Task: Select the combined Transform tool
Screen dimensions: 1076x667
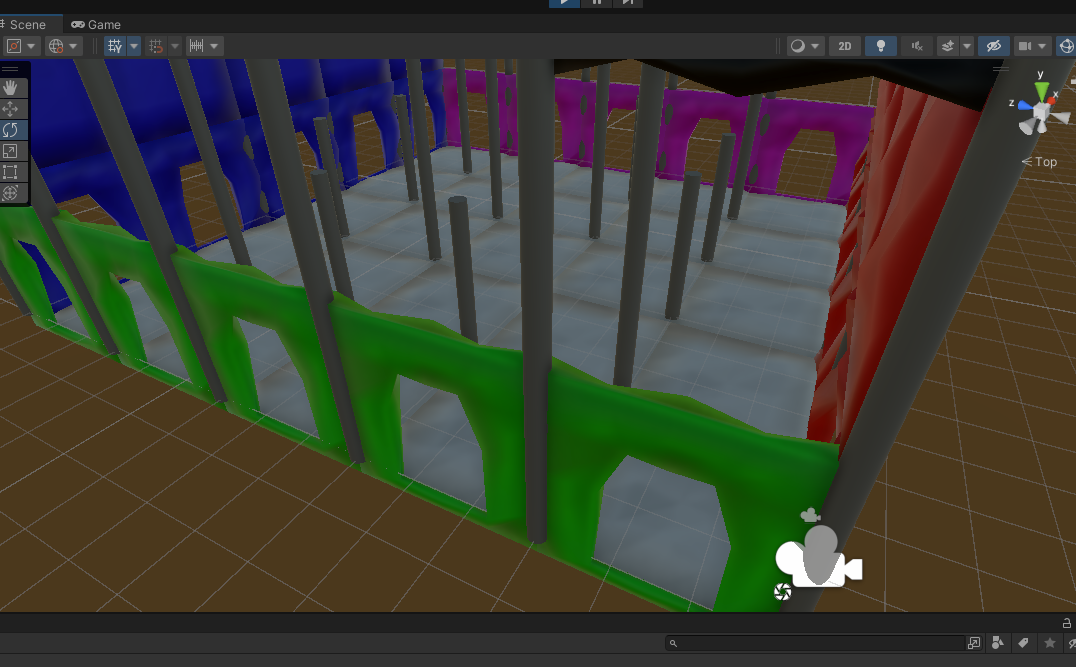Action: tap(11, 193)
